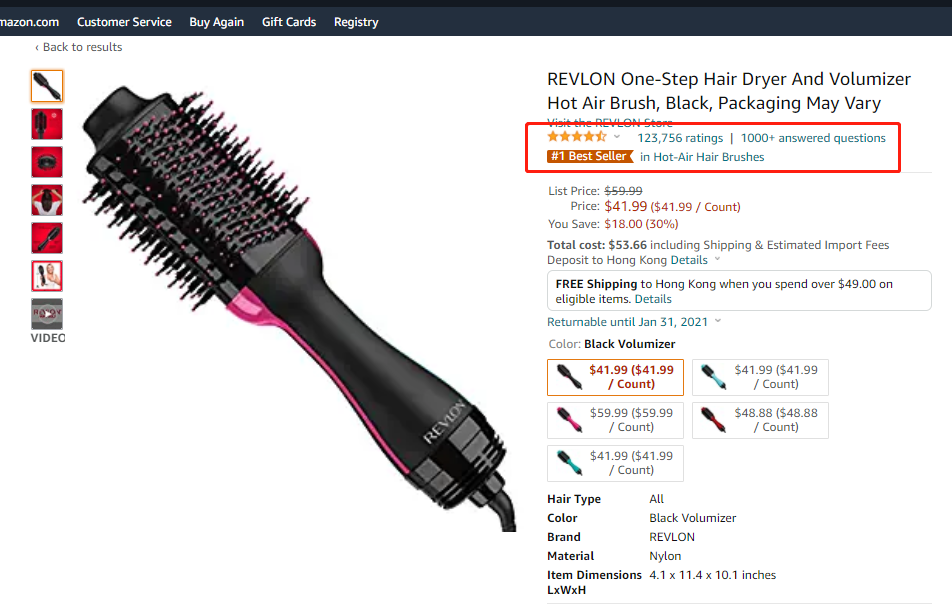952x610 pixels.
Task: Open the 123,756 ratings link
Action: coord(680,138)
